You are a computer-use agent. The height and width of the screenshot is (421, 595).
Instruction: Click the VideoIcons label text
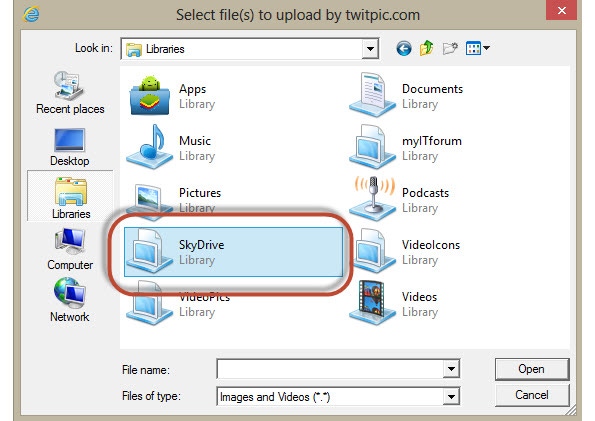431,245
